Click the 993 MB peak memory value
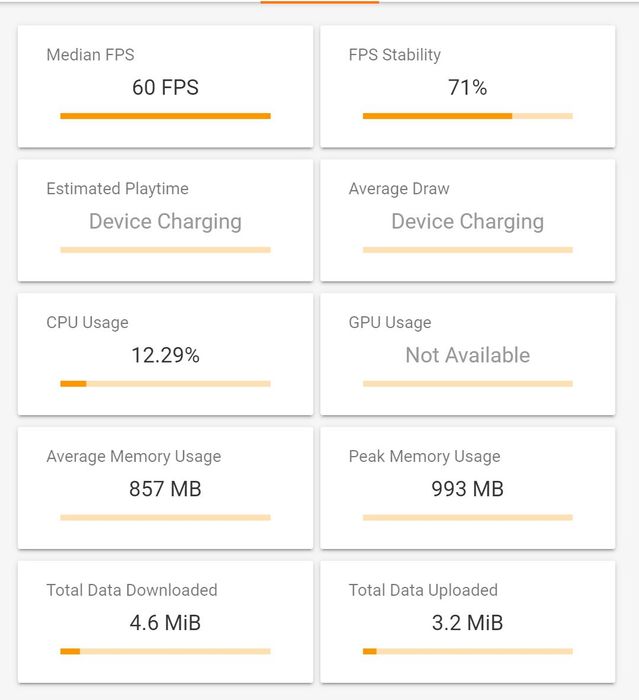Image resolution: width=639 pixels, height=700 pixels. (468, 489)
